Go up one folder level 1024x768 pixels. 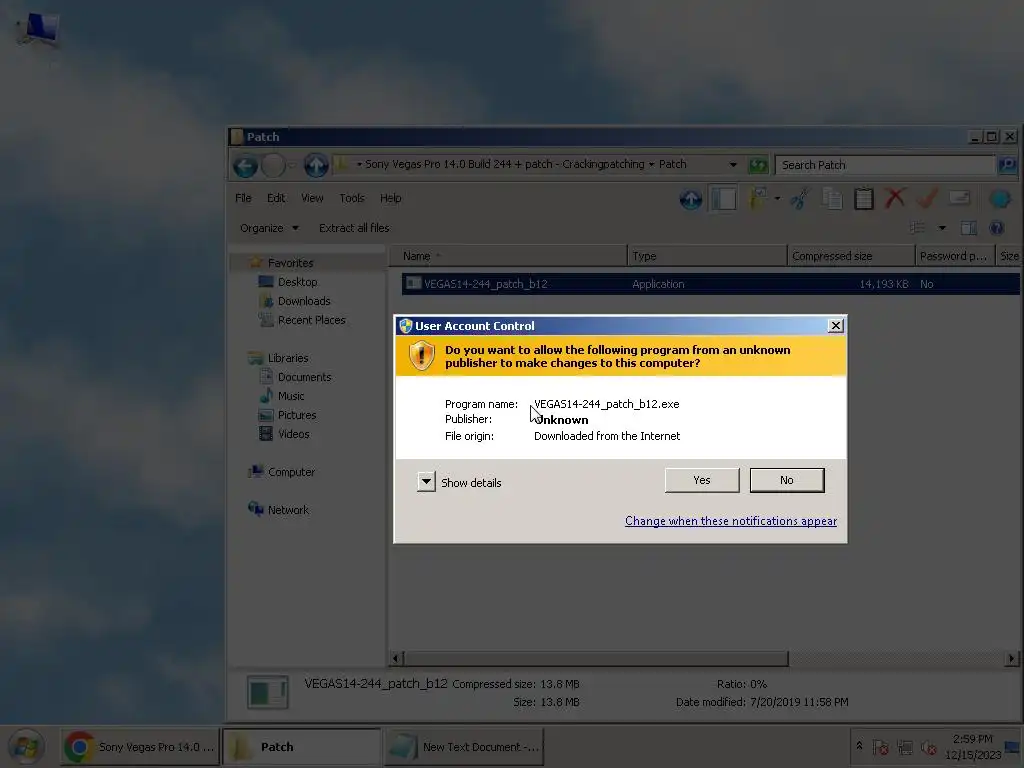(x=316, y=165)
